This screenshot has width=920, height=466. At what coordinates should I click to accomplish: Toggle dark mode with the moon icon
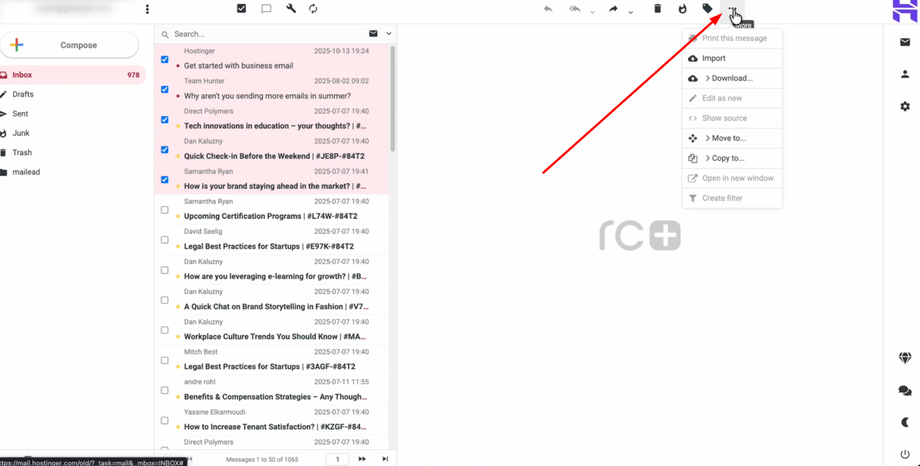pyautogui.click(x=905, y=422)
